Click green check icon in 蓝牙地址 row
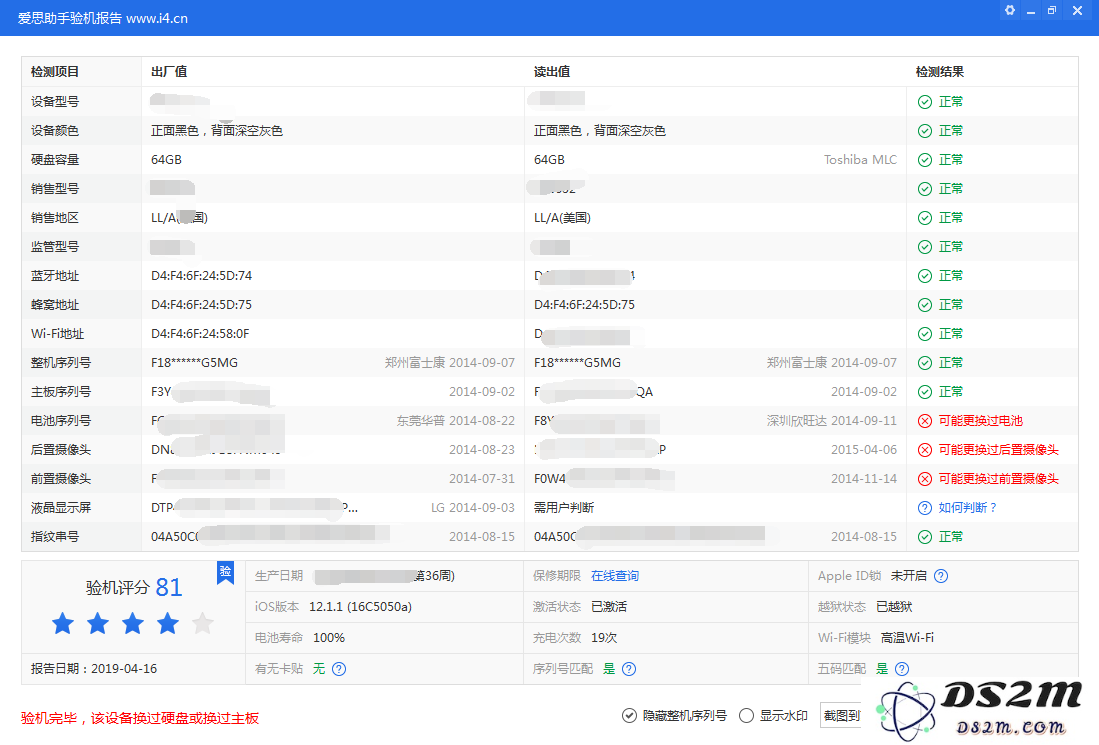1099x745 pixels. pos(924,276)
